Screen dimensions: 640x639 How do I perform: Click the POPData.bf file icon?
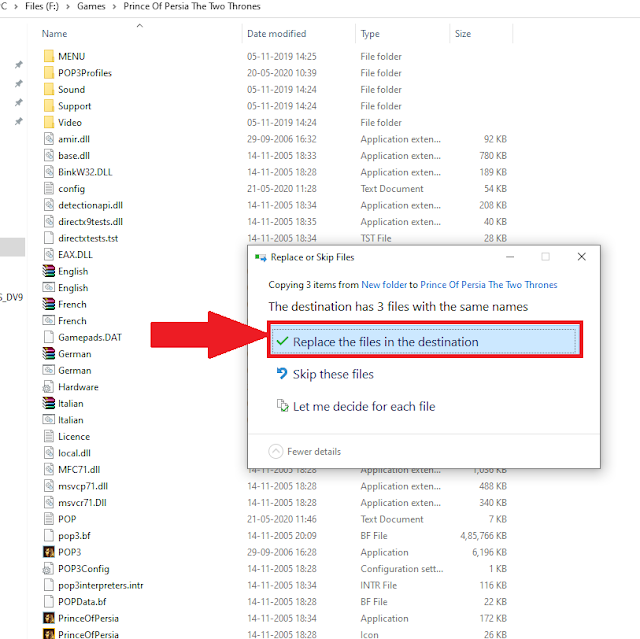pyautogui.click(x=49, y=601)
